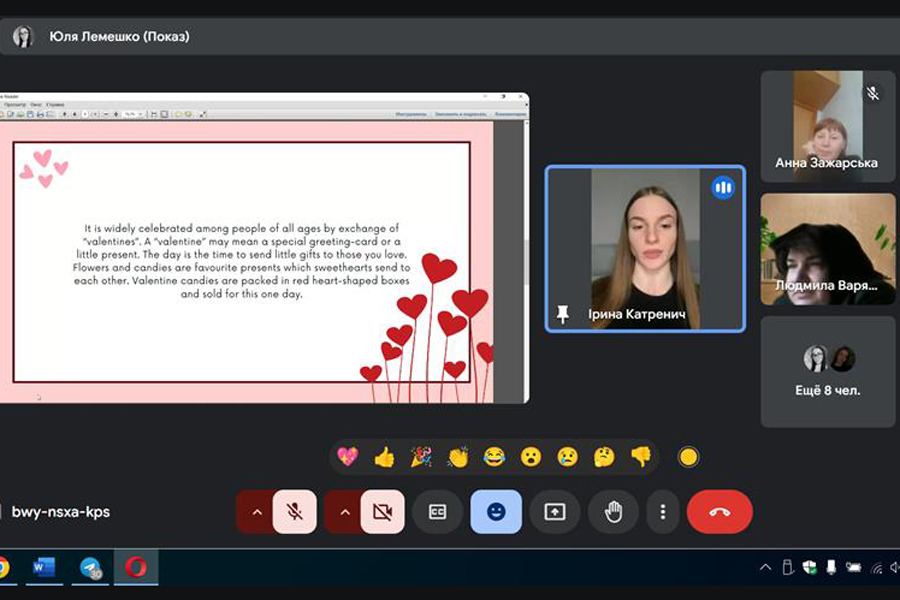Raise hand in the meeting

613,512
